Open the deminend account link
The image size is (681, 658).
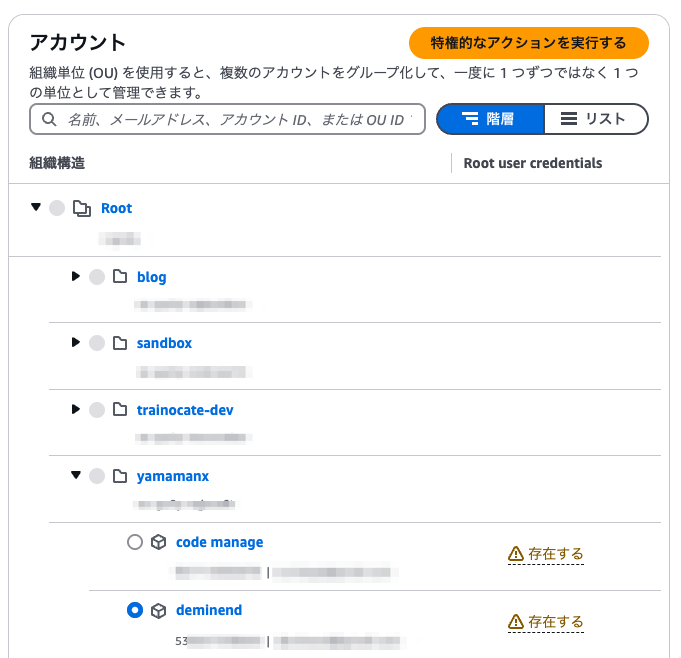[209, 610]
